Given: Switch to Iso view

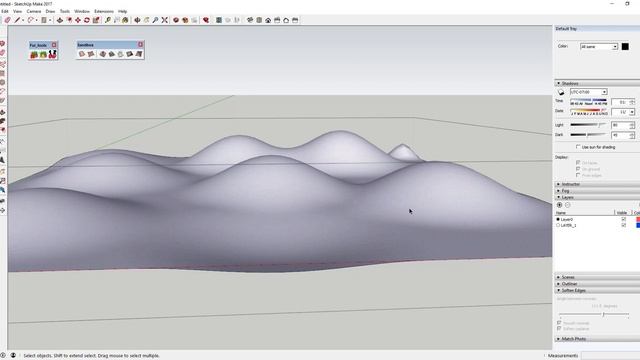Looking at the screenshot, I should point(250,20).
